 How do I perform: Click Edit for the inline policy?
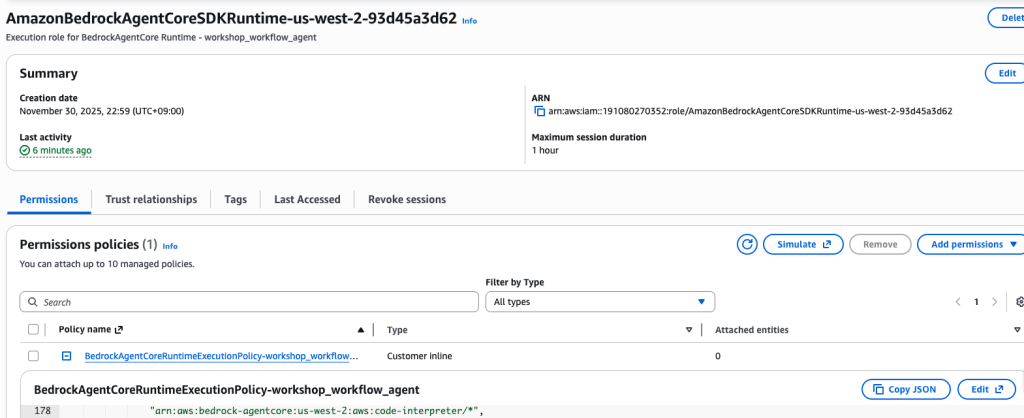click(986, 389)
